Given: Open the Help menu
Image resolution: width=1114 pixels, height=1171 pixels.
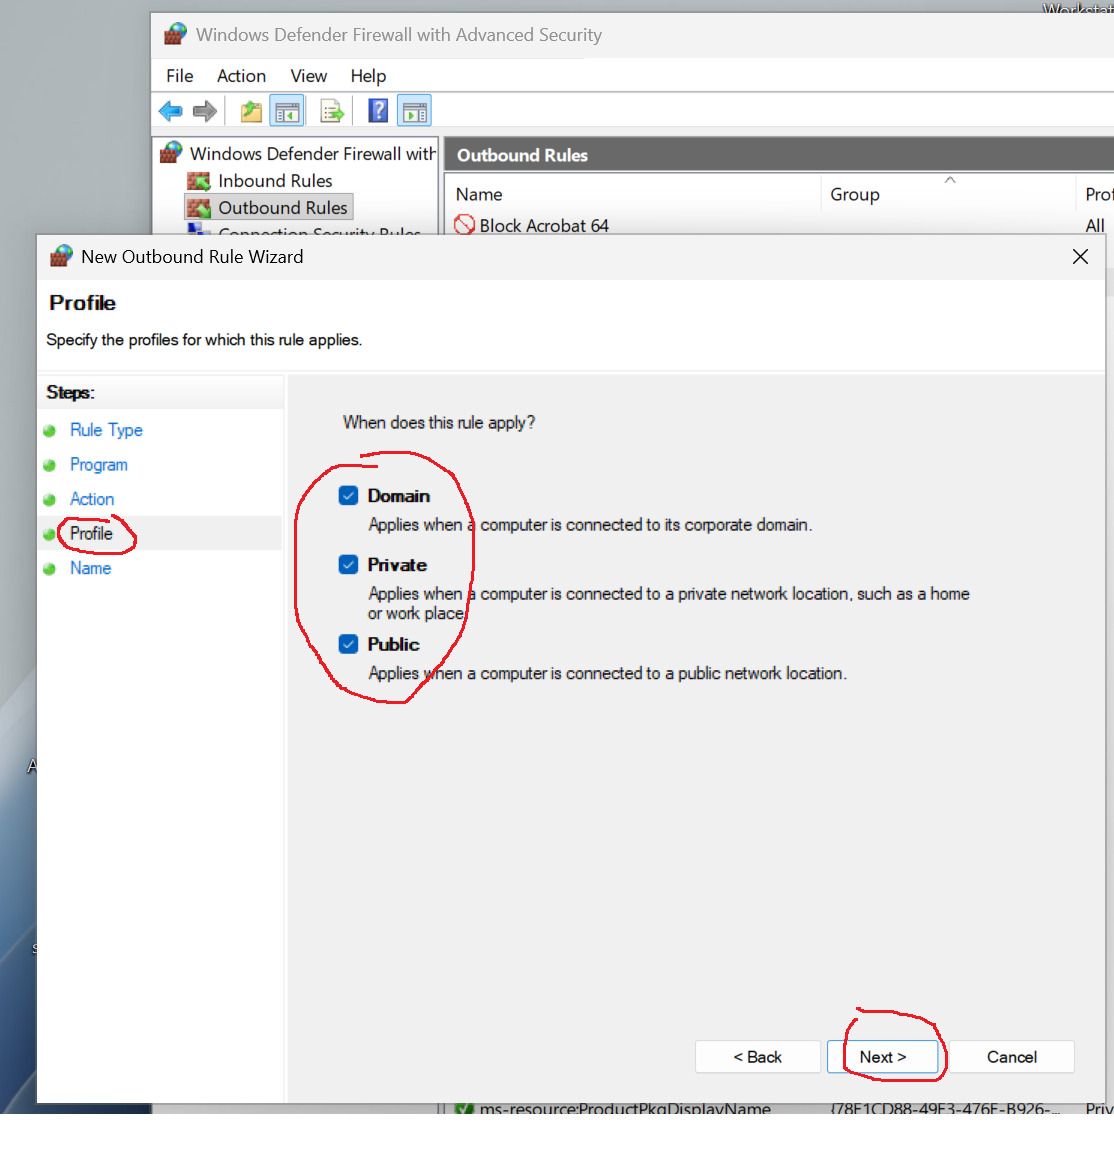Looking at the screenshot, I should coord(368,76).
